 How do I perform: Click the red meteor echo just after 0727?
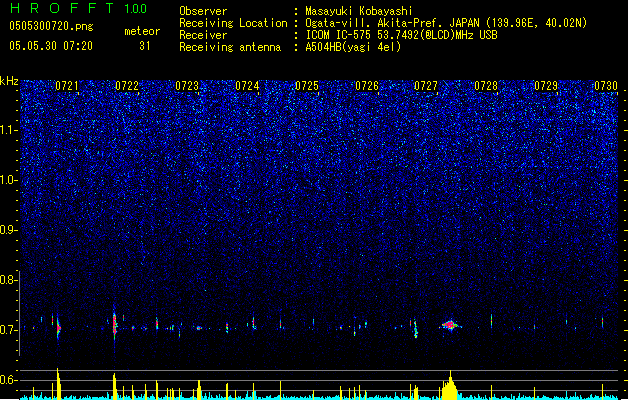450,325
